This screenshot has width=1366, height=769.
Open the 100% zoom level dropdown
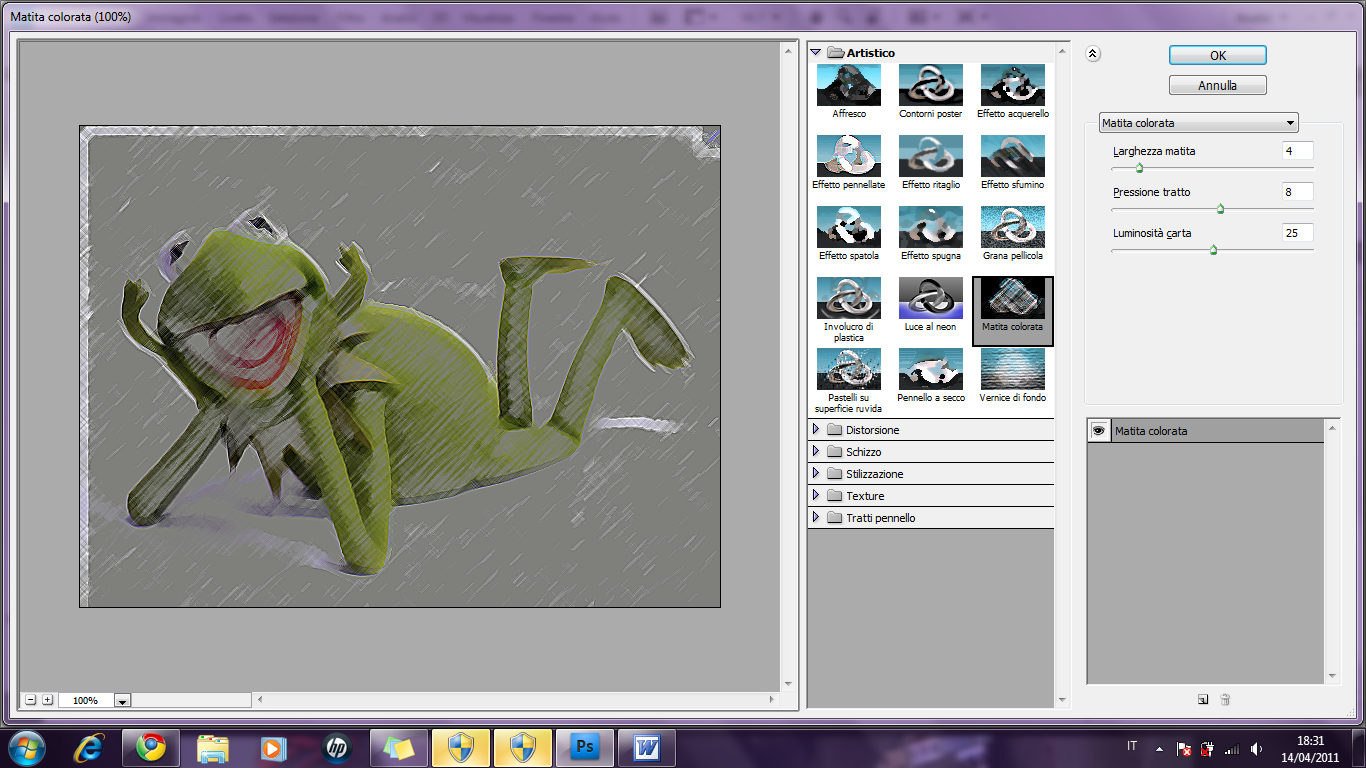click(x=122, y=701)
